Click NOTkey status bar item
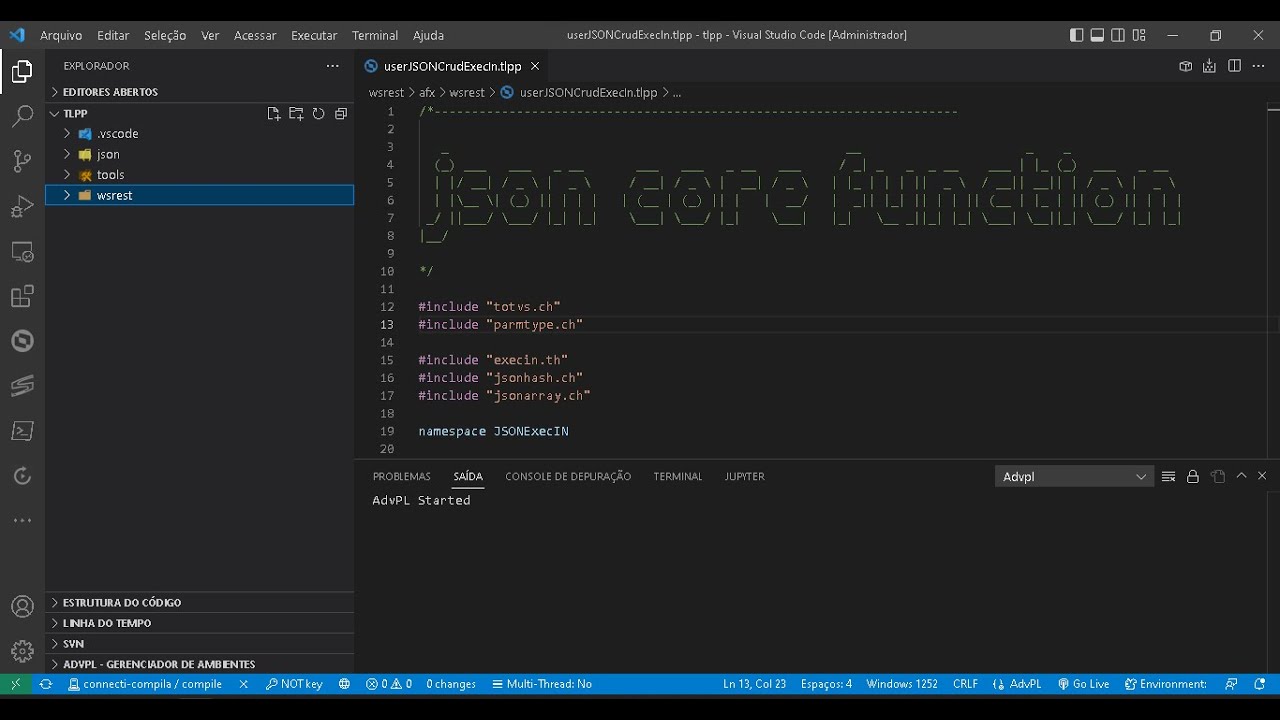The image size is (1280, 720). 294,685
